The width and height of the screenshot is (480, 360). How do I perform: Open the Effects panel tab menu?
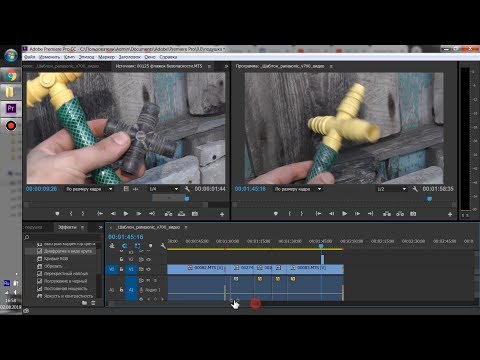pos(82,227)
